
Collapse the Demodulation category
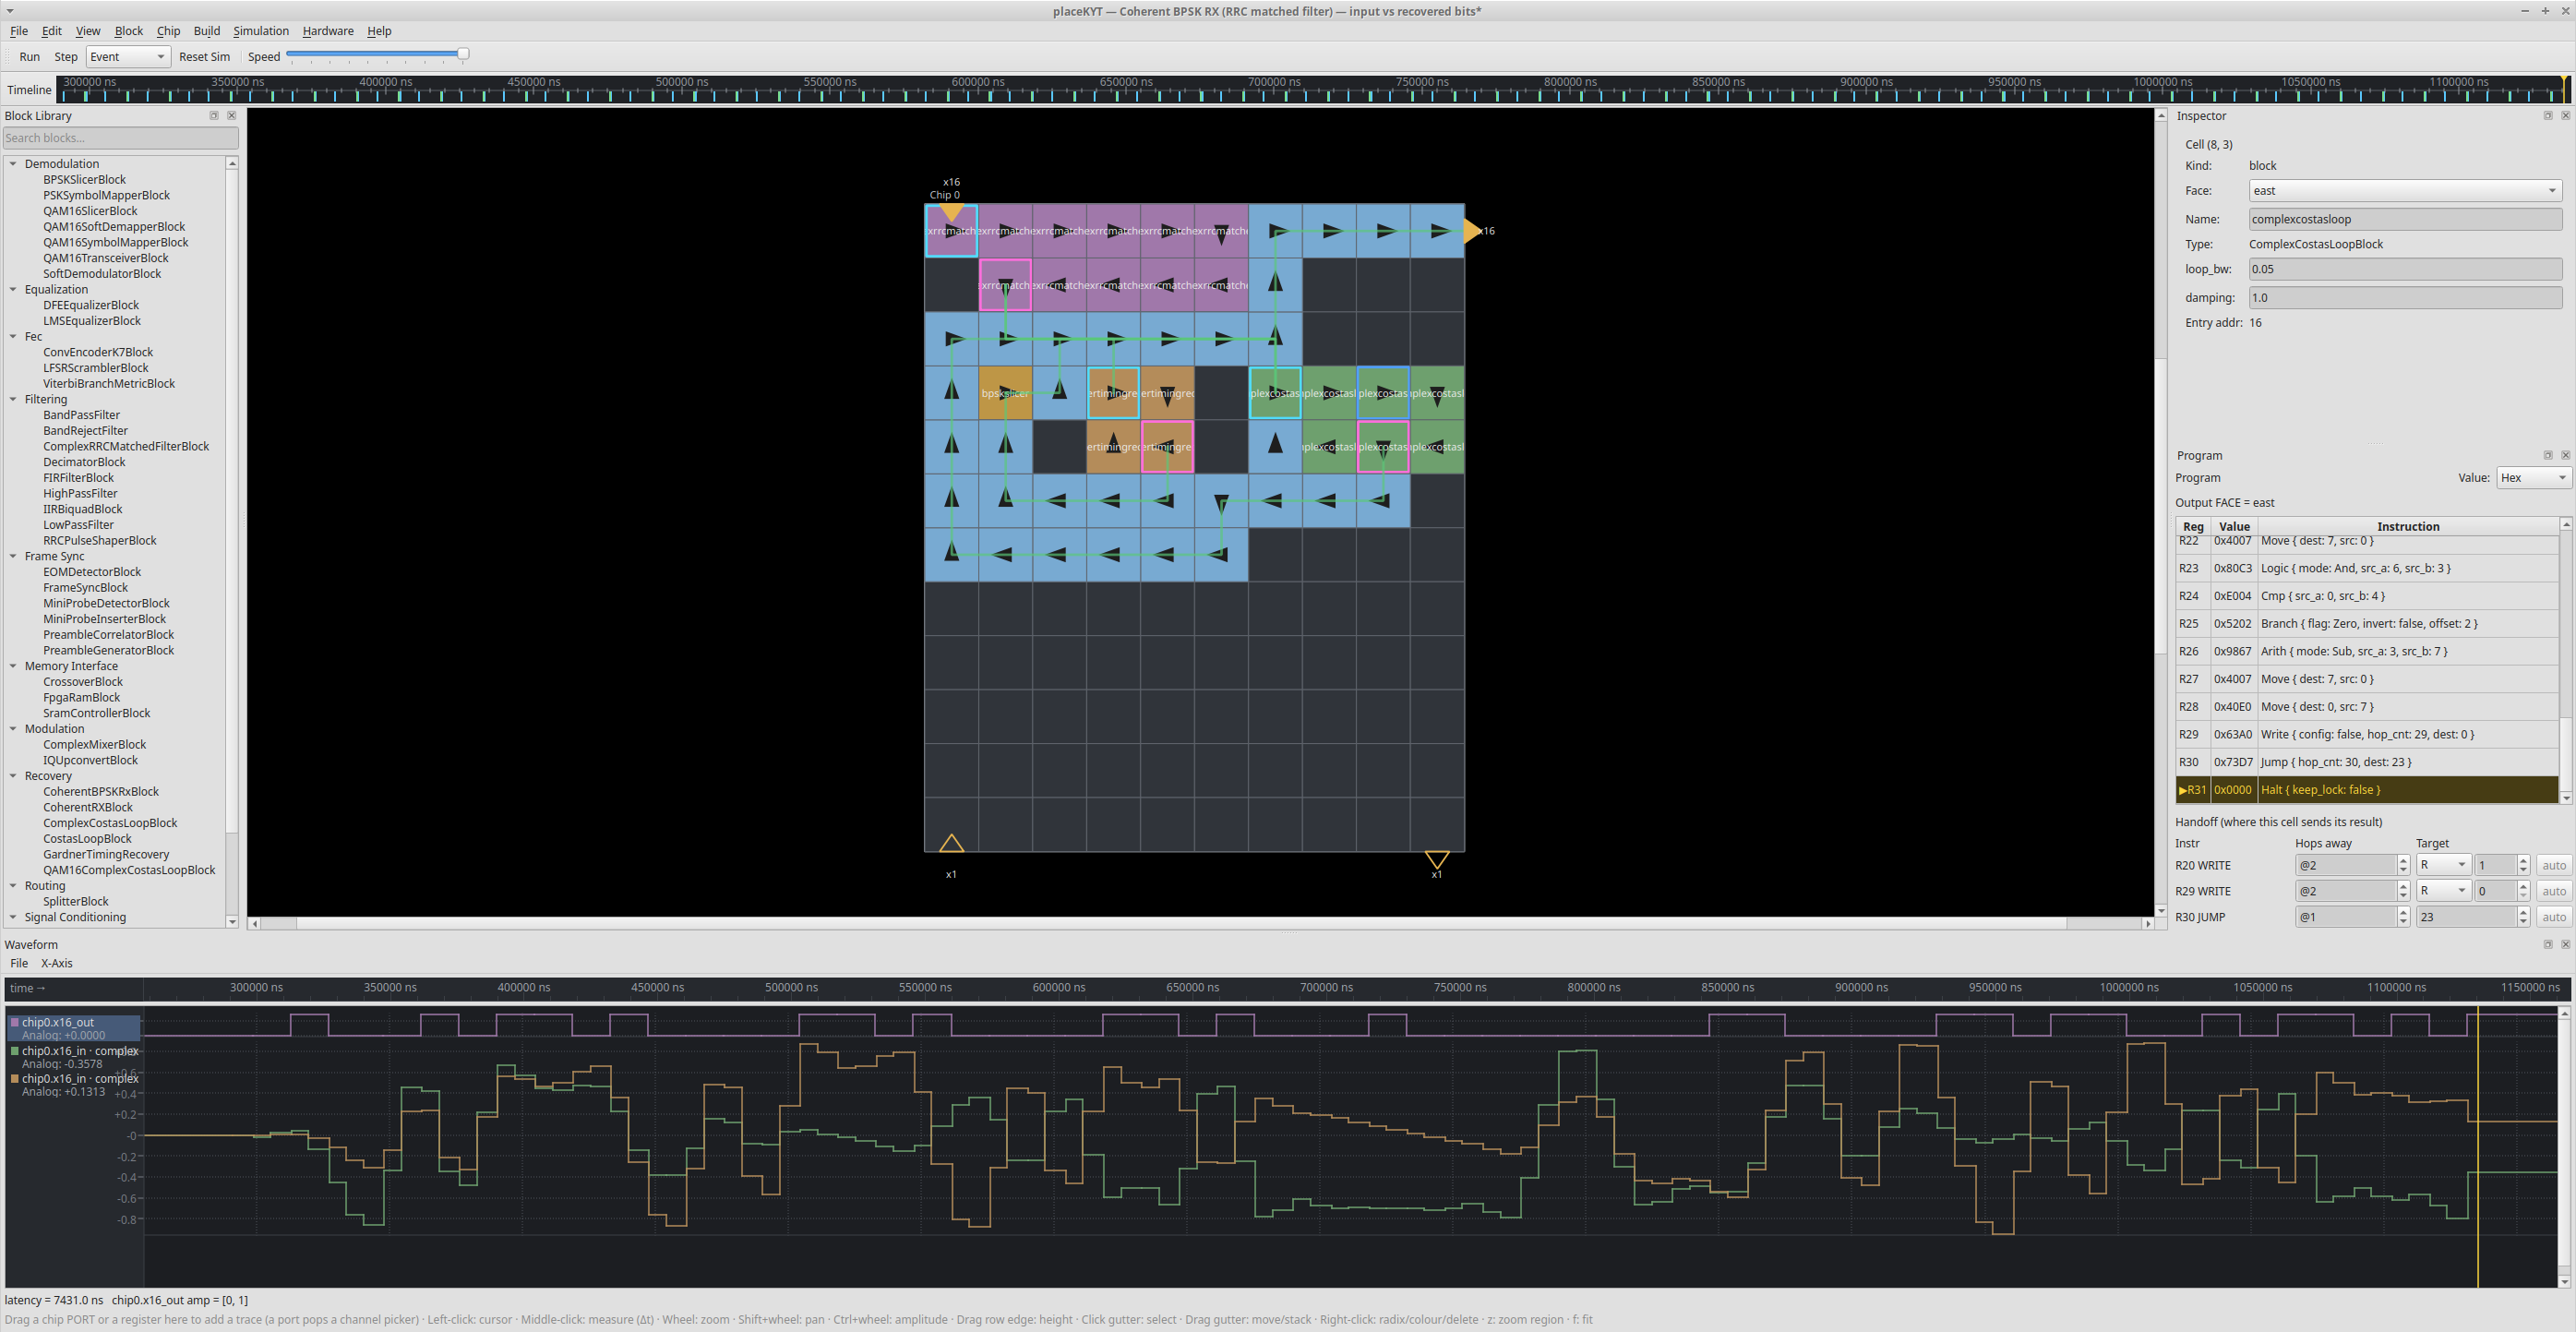click(x=13, y=164)
